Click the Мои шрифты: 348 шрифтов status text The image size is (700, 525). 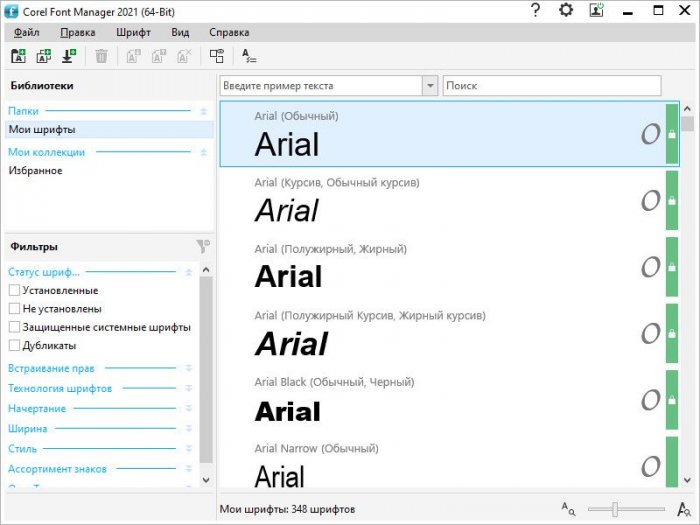(x=287, y=509)
